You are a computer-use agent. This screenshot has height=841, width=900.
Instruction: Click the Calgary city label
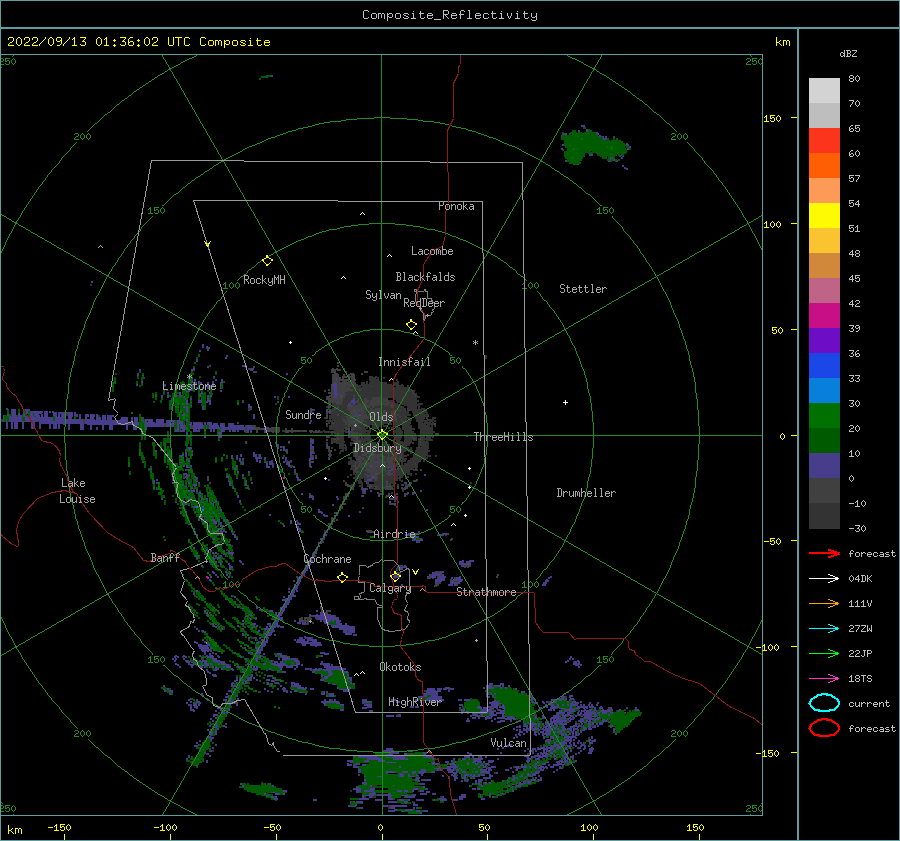click(x=390, y=588)
